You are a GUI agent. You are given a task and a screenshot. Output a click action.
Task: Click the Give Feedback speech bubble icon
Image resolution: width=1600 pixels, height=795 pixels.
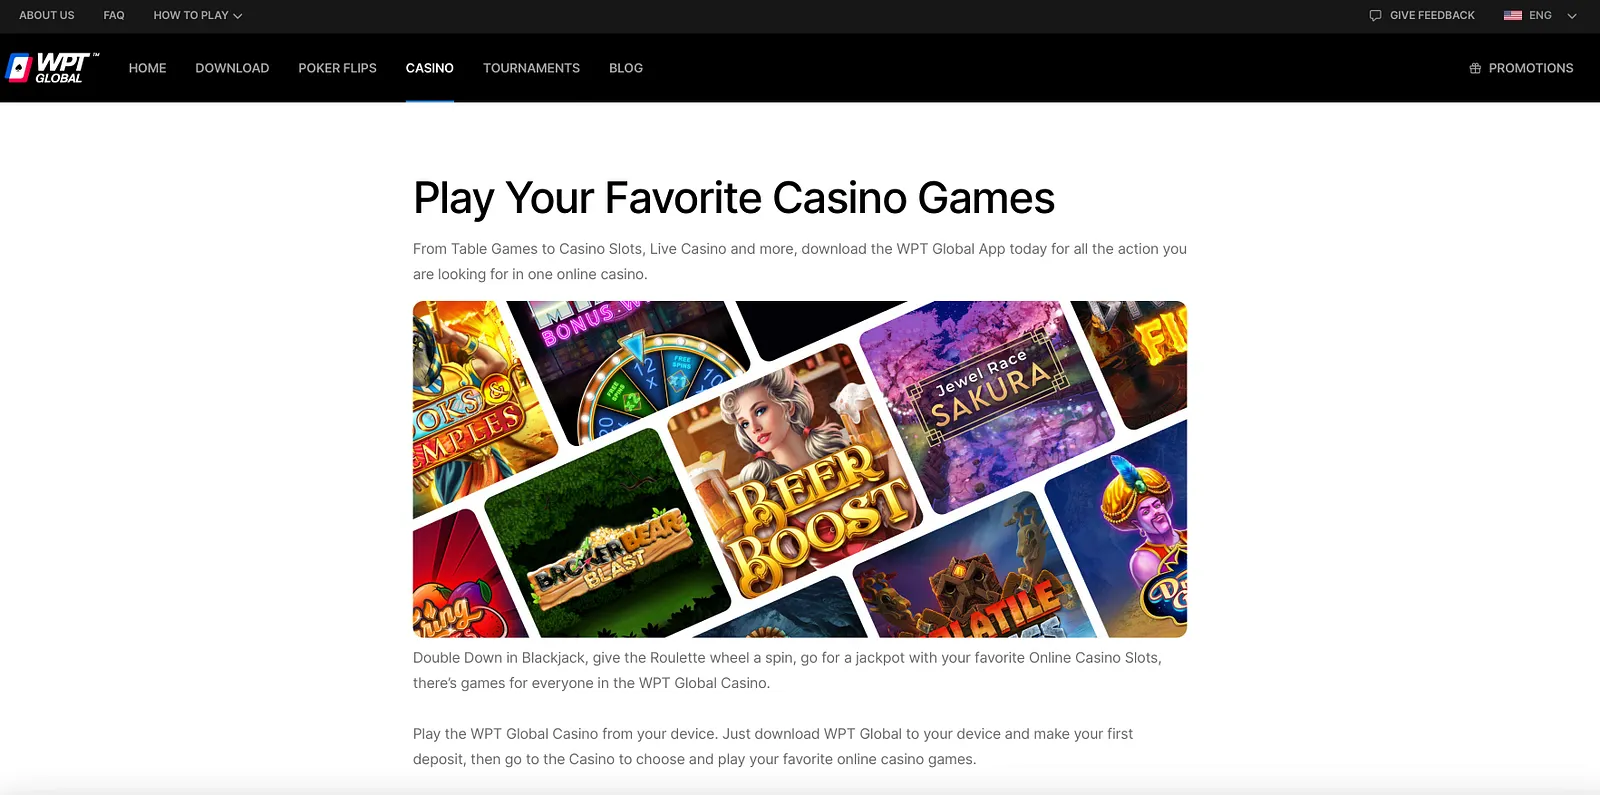[1375, 15]
